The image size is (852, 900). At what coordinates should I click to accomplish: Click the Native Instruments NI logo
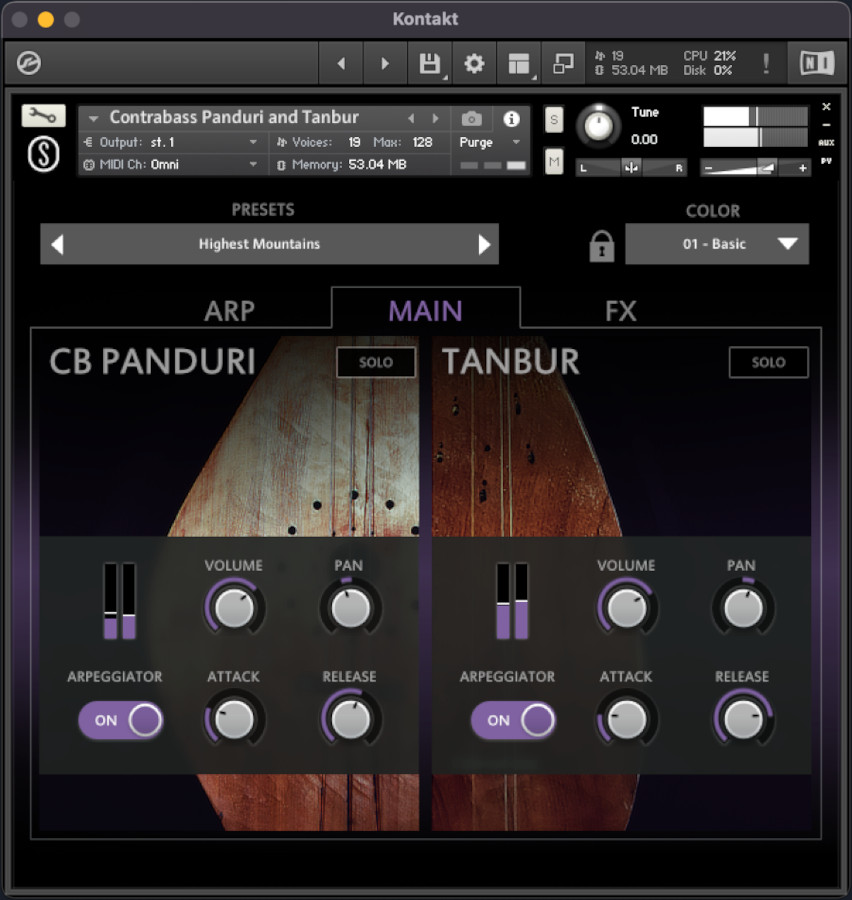tap(817, 63)
